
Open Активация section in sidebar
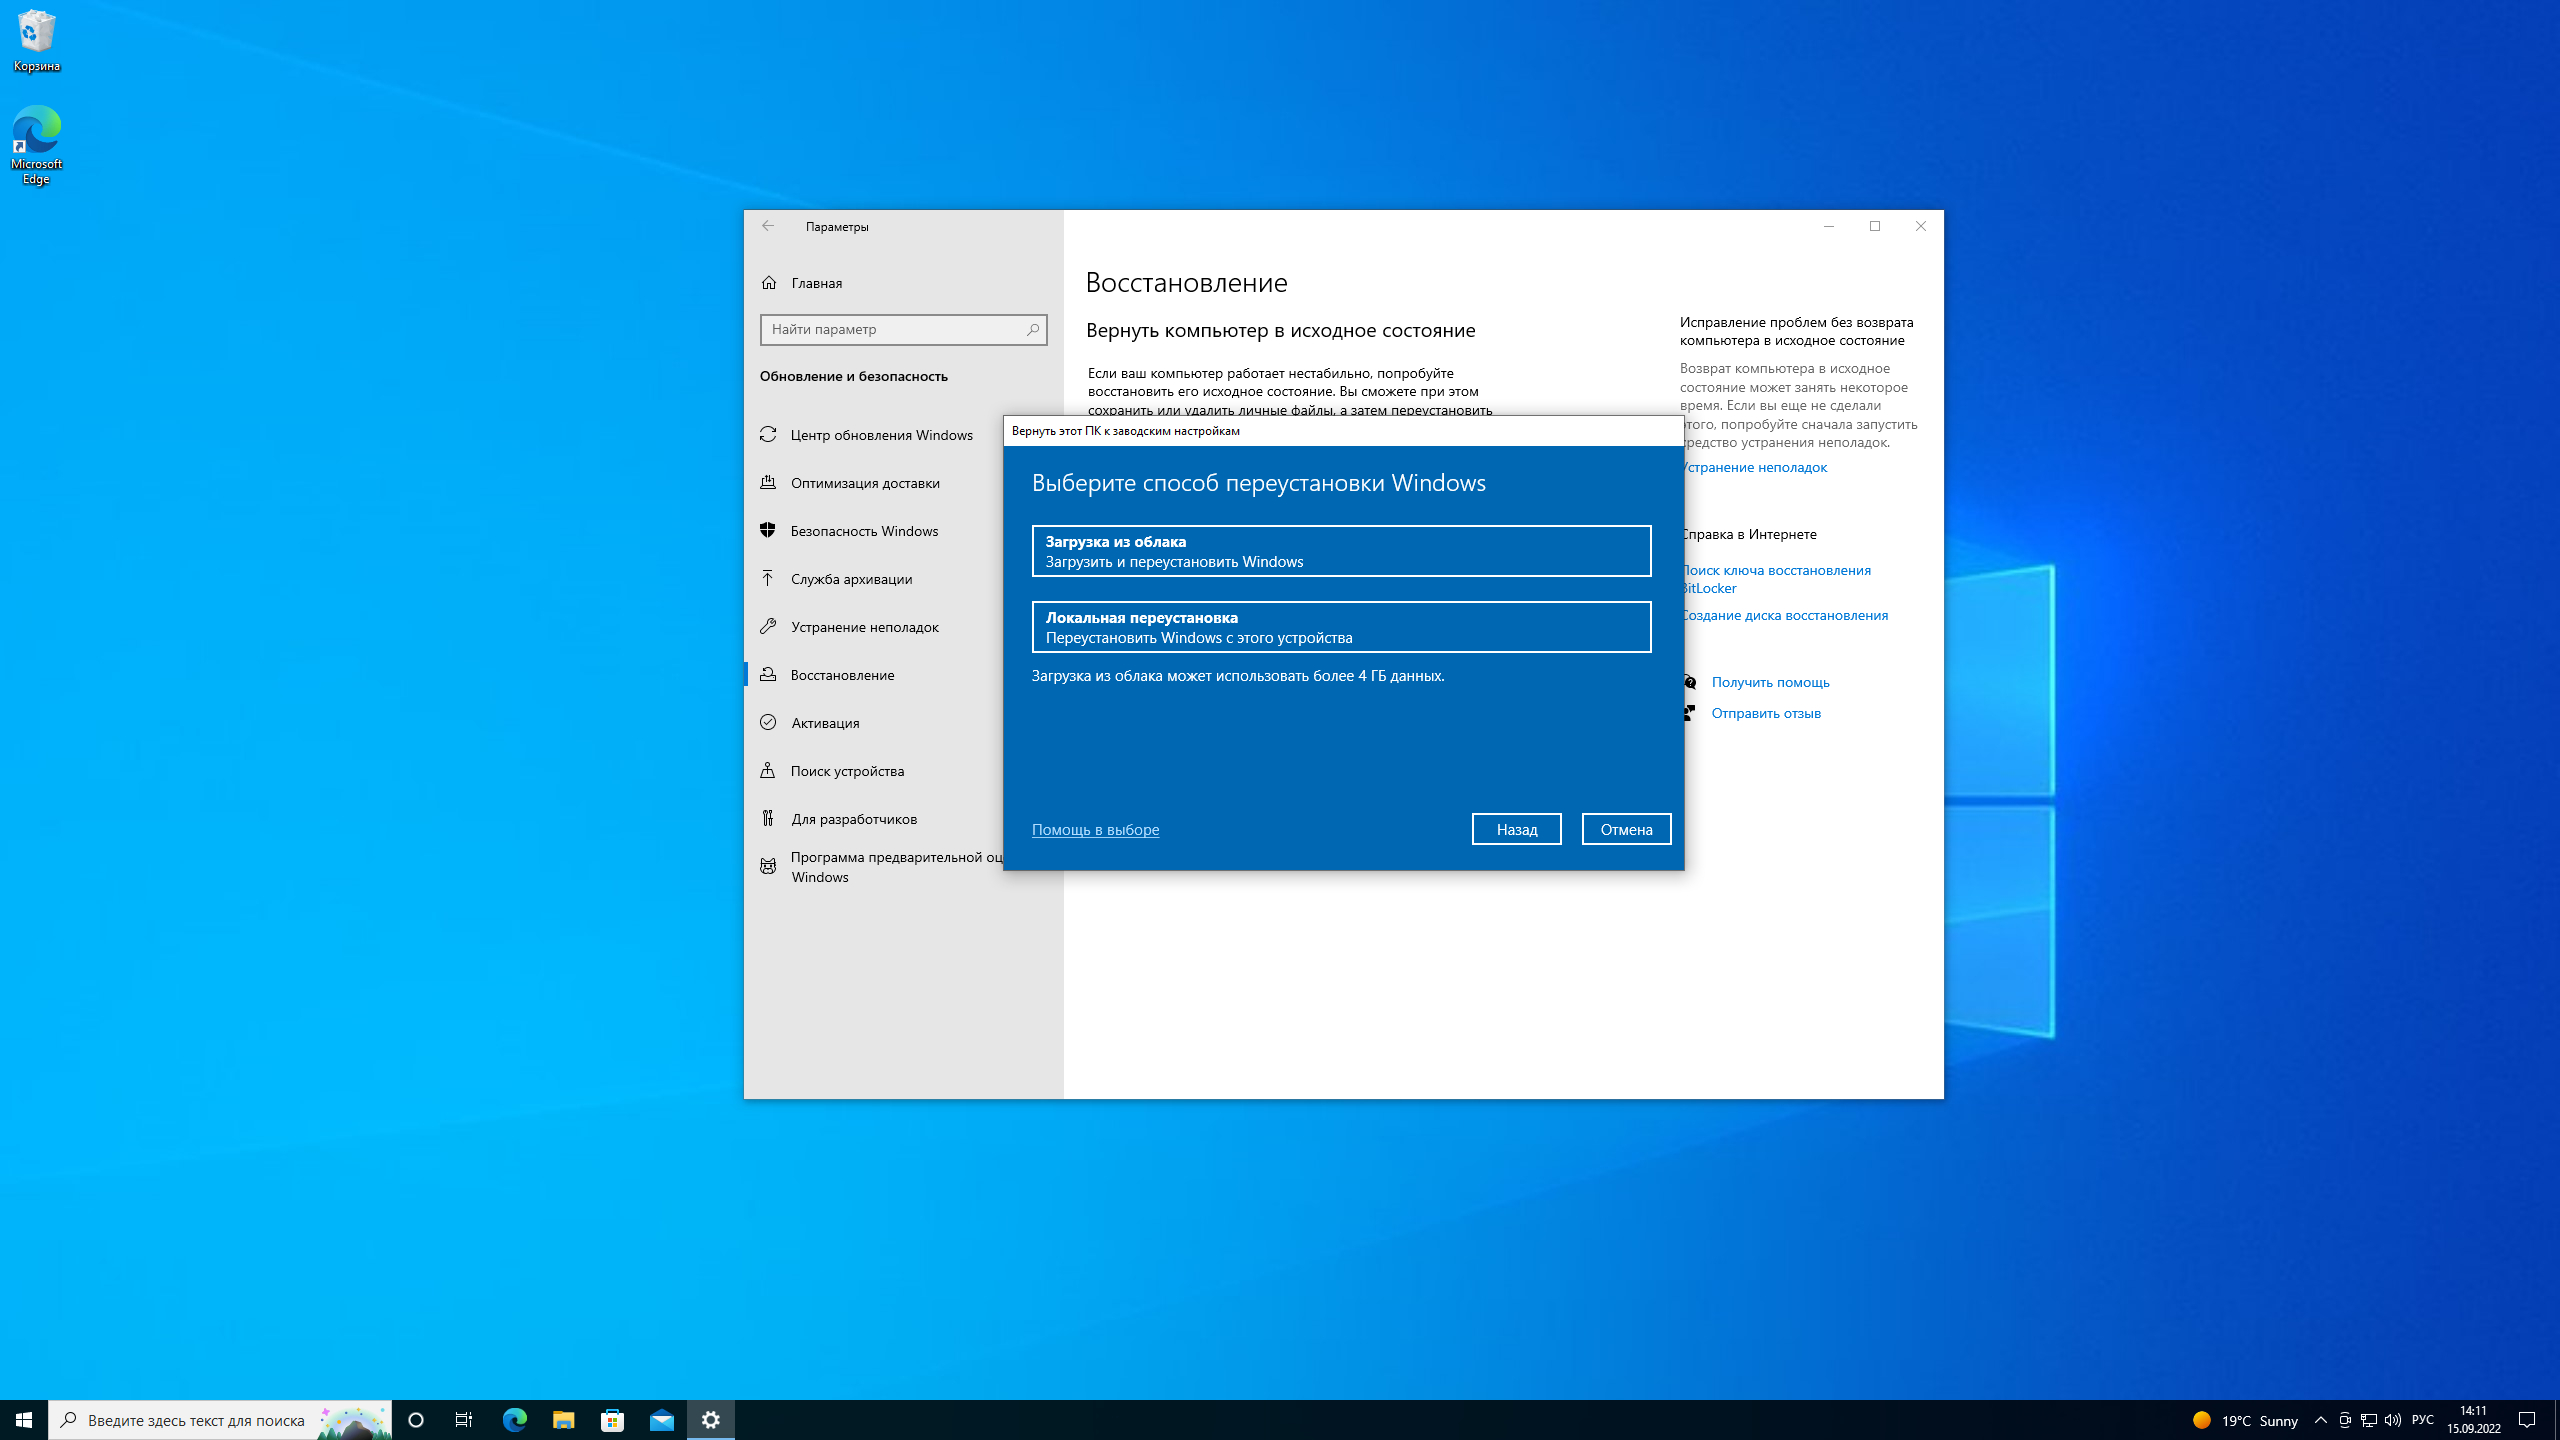pyautogui.click(x=824, y=723)
